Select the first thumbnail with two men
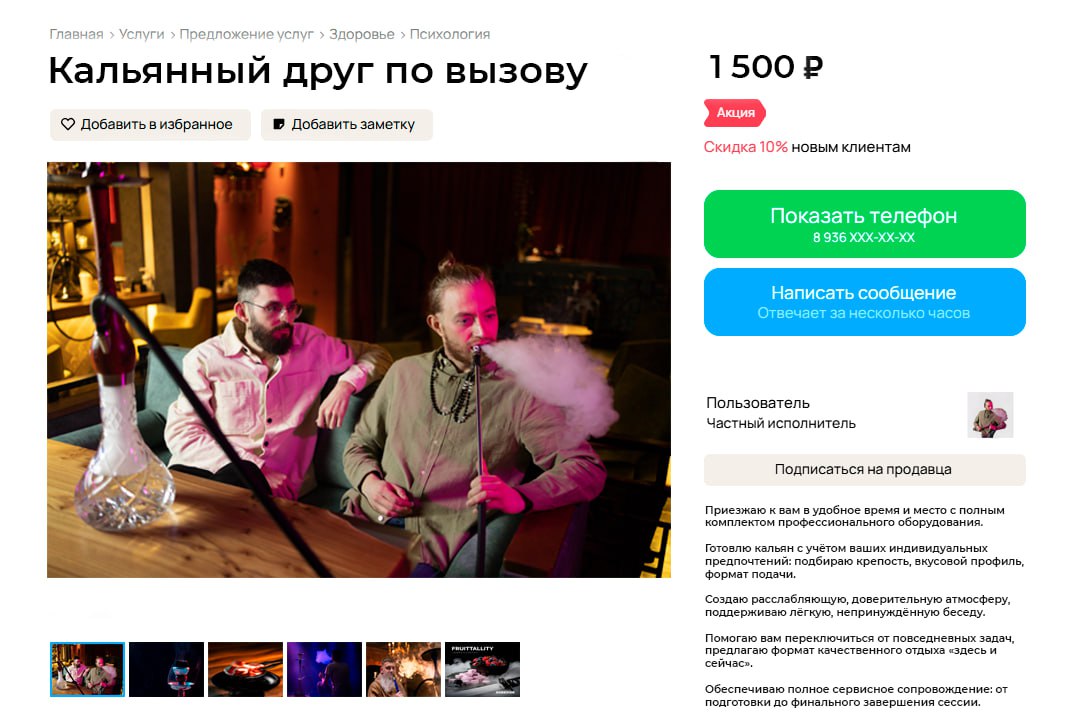This screenshot has width=1070, height=713. pyautogui.click(x=87, y=669)
